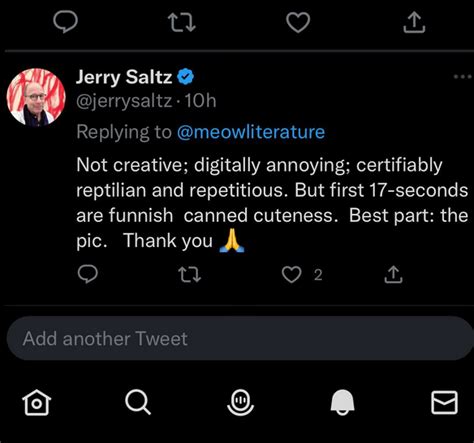Like the top tweet
Image resolution: width=474 pixels, height=443 pixels.
tap(298, 22)
